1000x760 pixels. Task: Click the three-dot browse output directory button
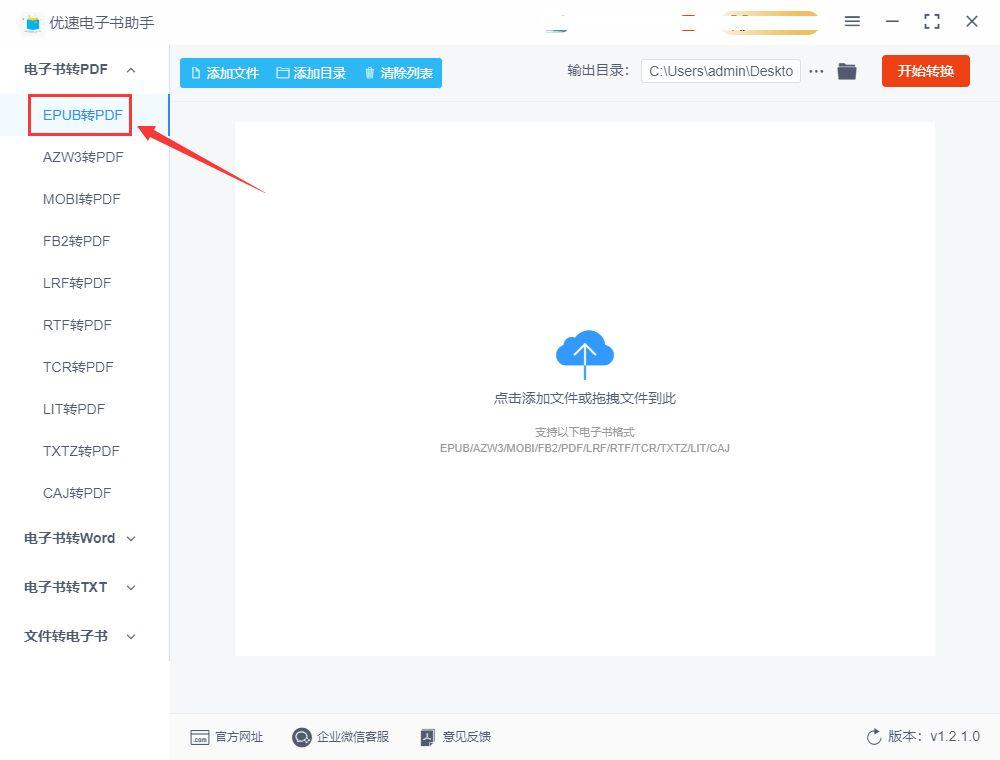coord(816,71)
